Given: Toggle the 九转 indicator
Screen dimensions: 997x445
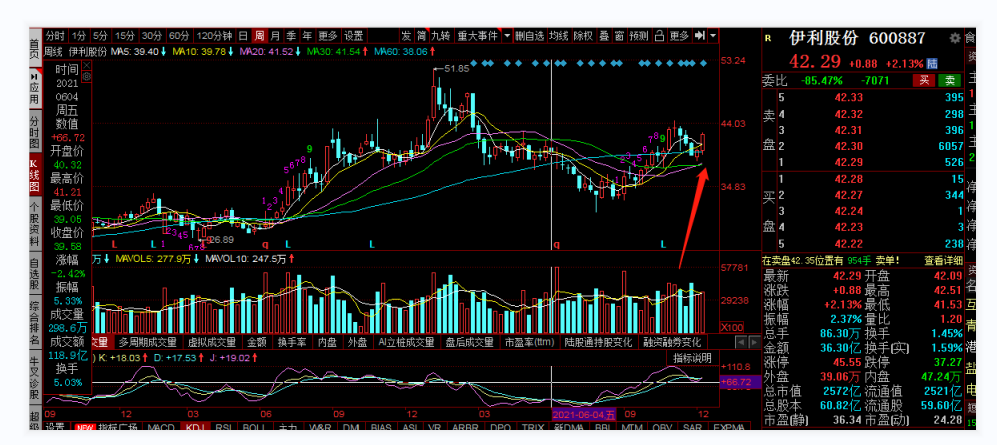Looking at the screenshot, I should (x=440, y=36).
